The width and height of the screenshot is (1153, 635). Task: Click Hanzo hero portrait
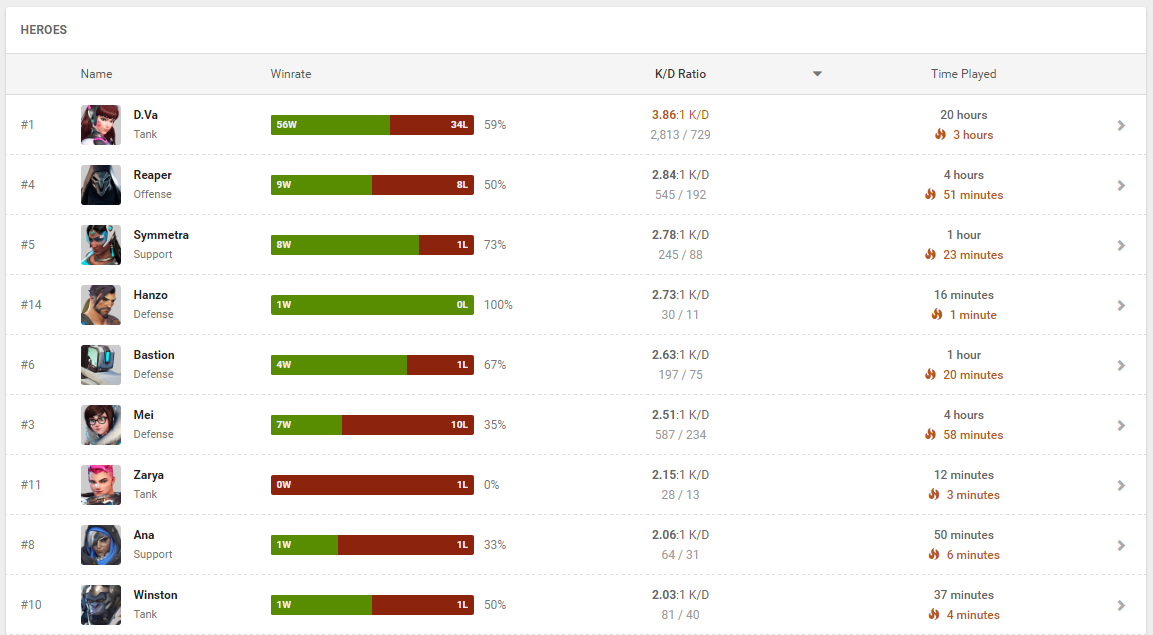pos(101,305)
